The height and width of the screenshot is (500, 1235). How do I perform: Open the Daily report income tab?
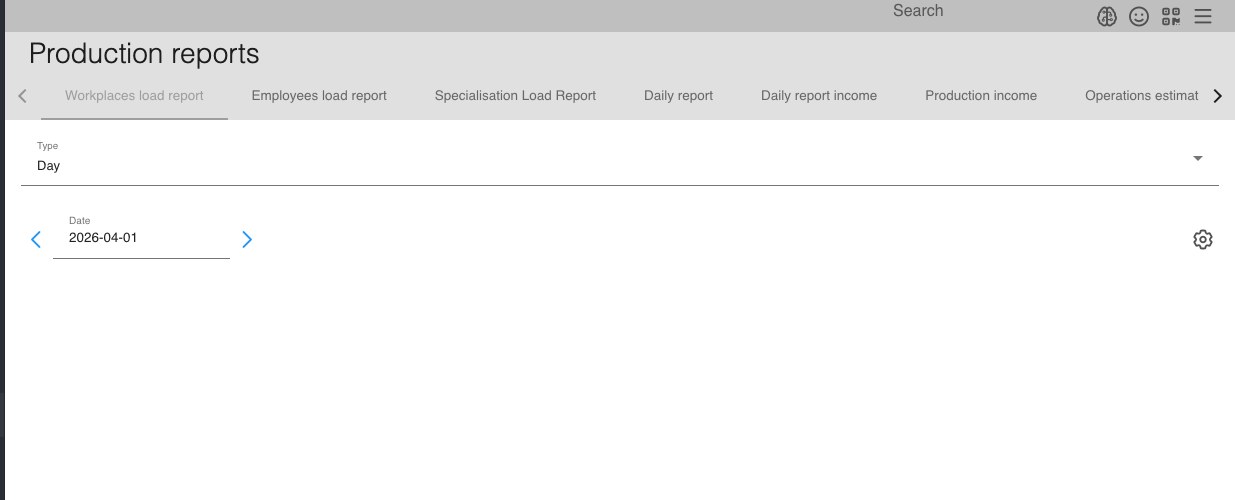(818, 96)
